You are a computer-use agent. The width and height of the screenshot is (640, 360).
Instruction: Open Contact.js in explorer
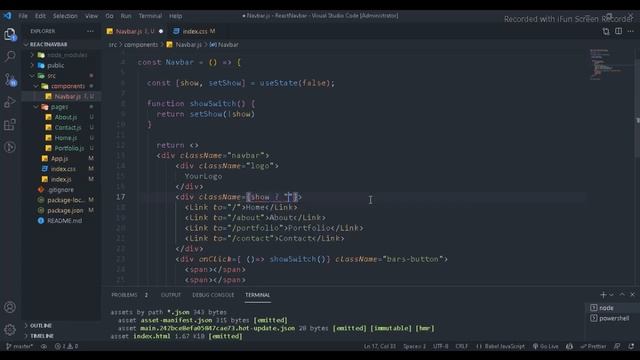68,128
